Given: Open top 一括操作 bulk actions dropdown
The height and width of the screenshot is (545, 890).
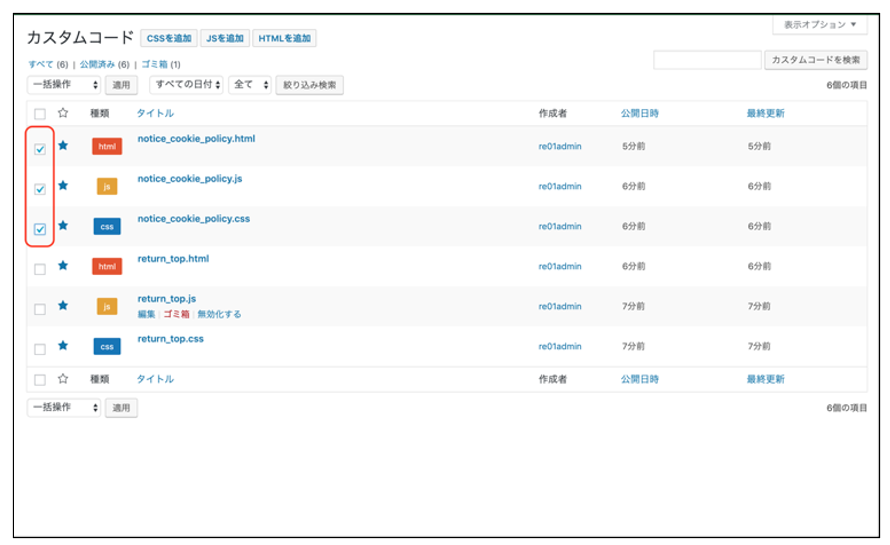Looking at the screenshot, I should pos(64,85).
